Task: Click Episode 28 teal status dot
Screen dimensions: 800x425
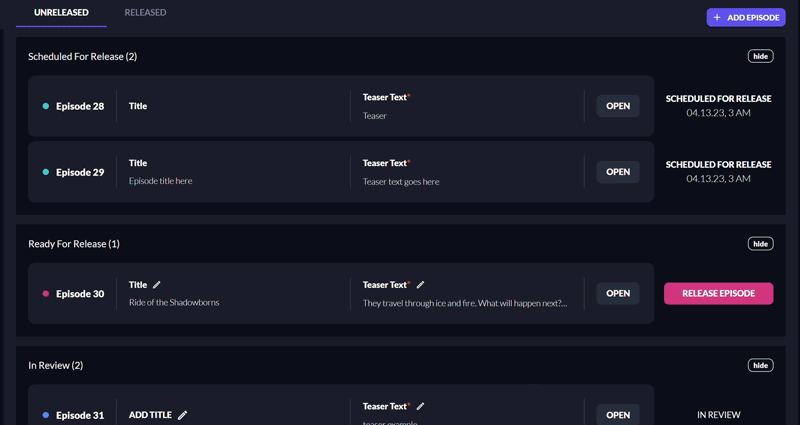Action: (45, 106)
